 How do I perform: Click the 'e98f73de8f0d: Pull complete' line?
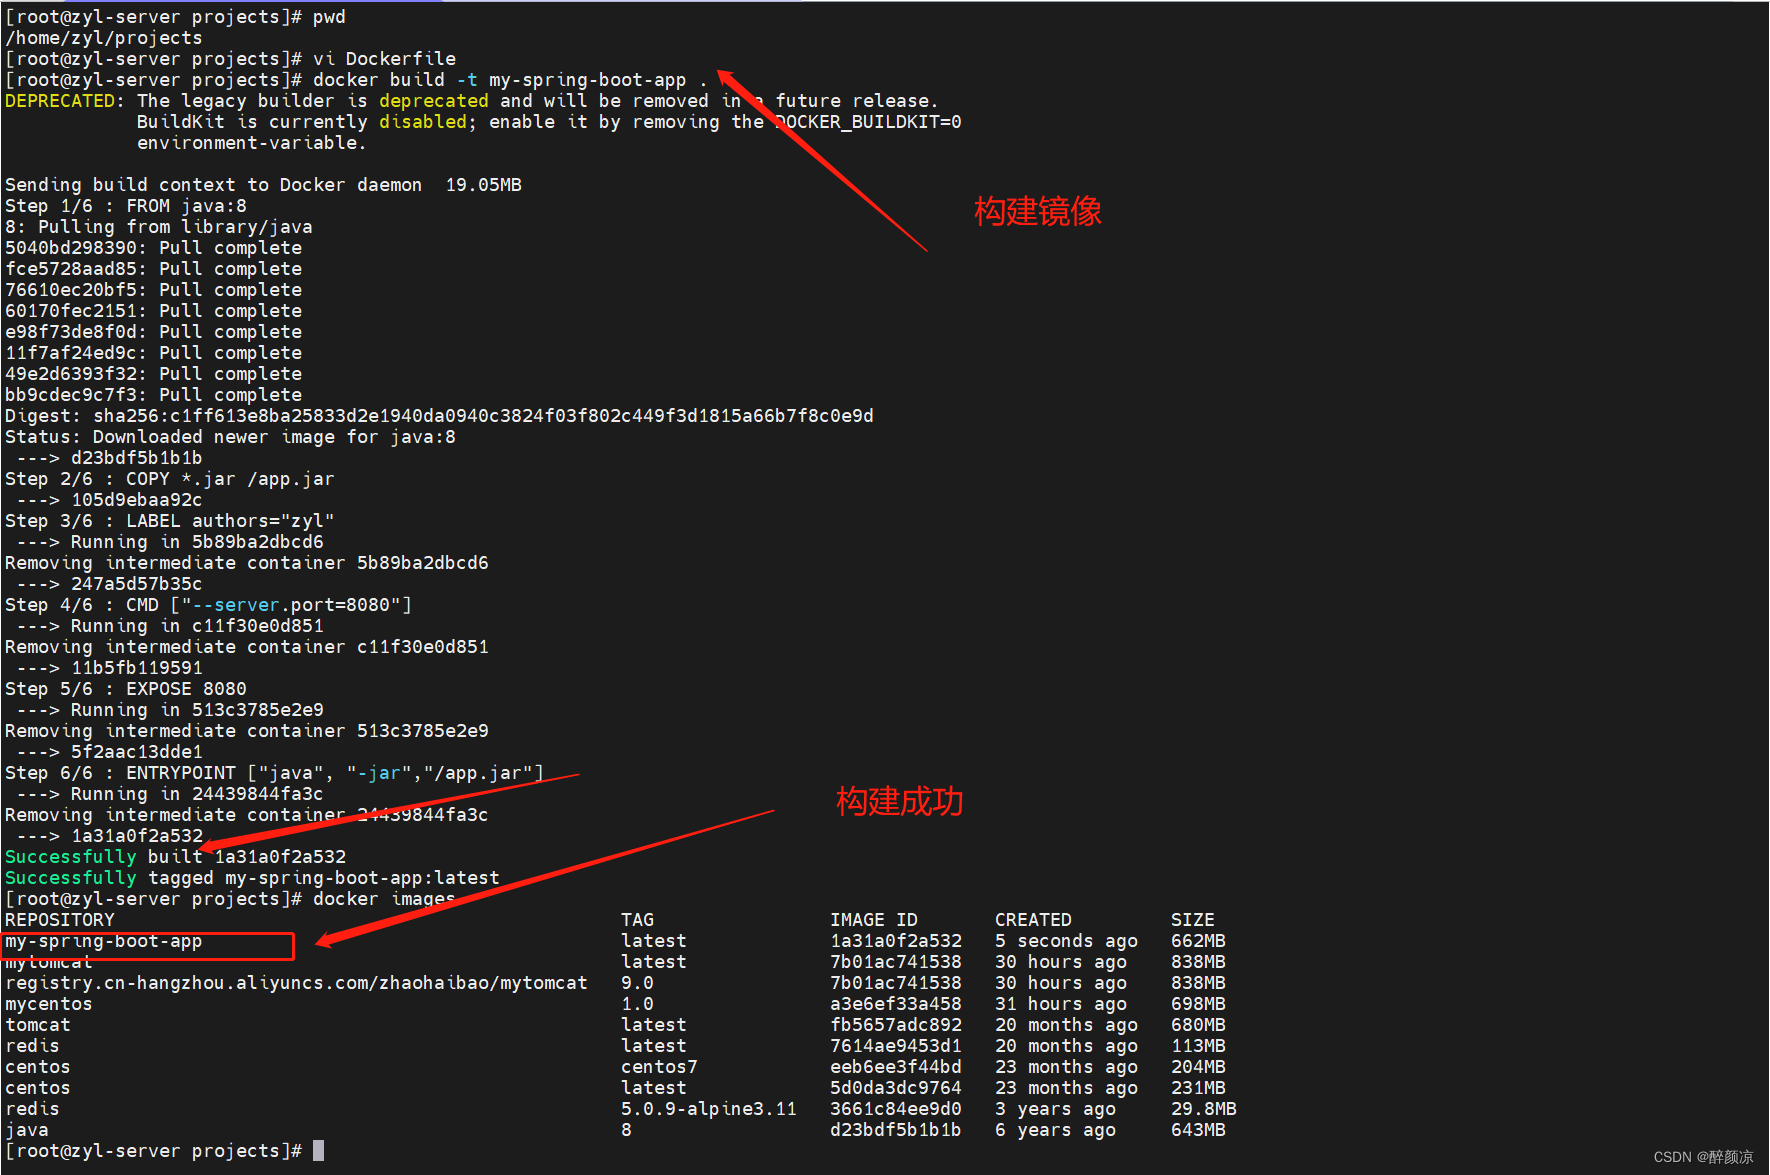[x=153, y=332]
